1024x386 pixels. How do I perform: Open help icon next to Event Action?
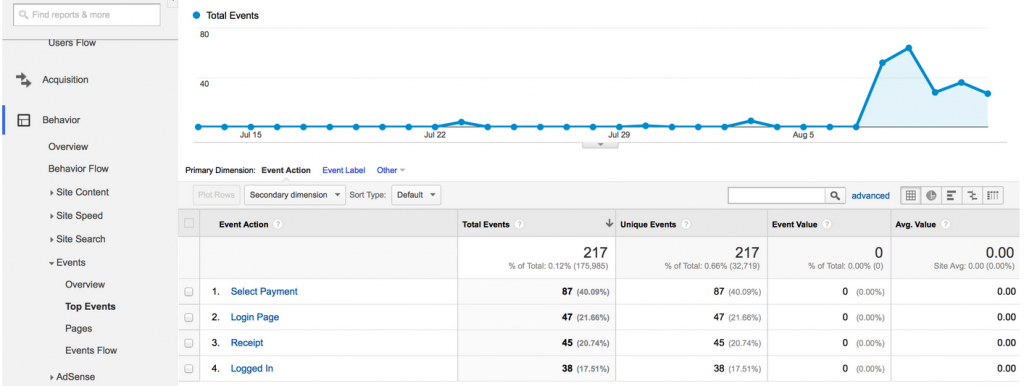tap(278, 224)
